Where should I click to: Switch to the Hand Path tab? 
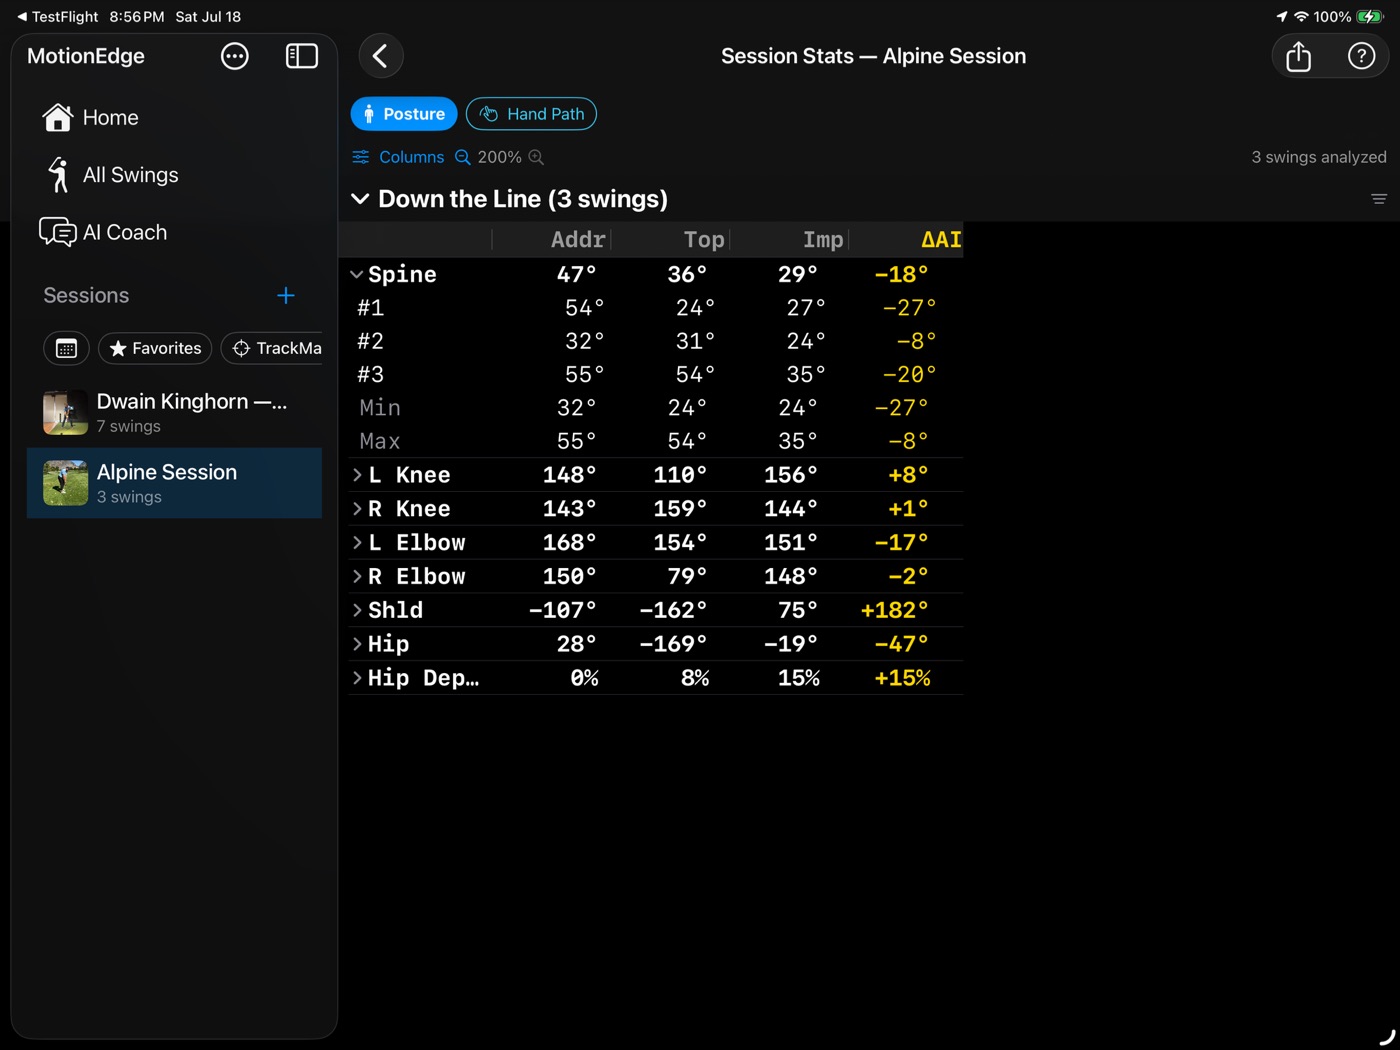pyautogui.click(x=531, y=114)
